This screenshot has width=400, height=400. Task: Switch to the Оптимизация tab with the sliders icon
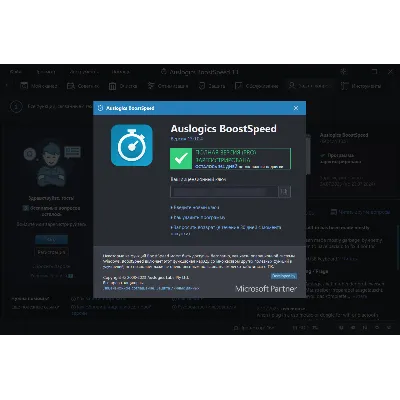coord(168,86)
